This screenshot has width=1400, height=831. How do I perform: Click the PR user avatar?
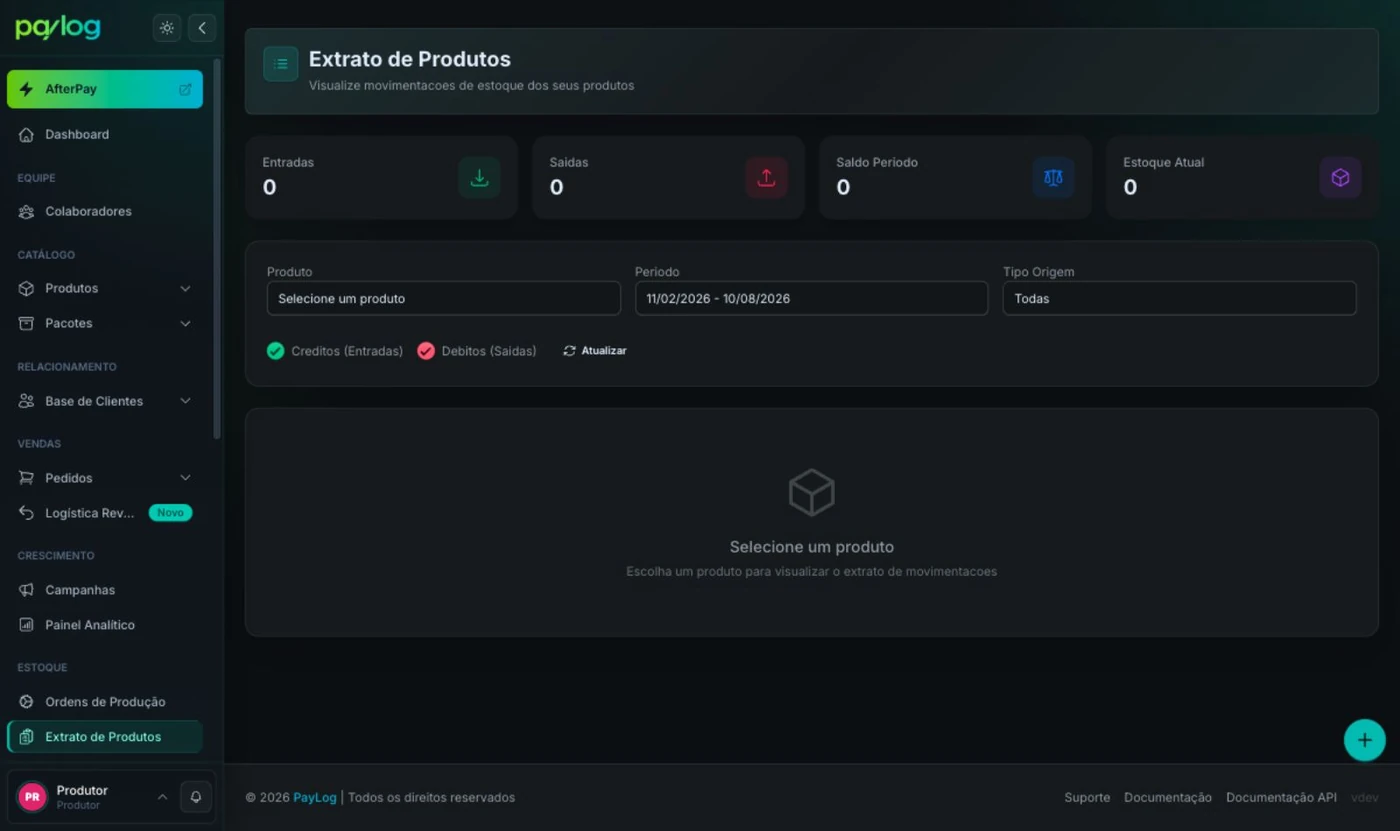(32, 797)
